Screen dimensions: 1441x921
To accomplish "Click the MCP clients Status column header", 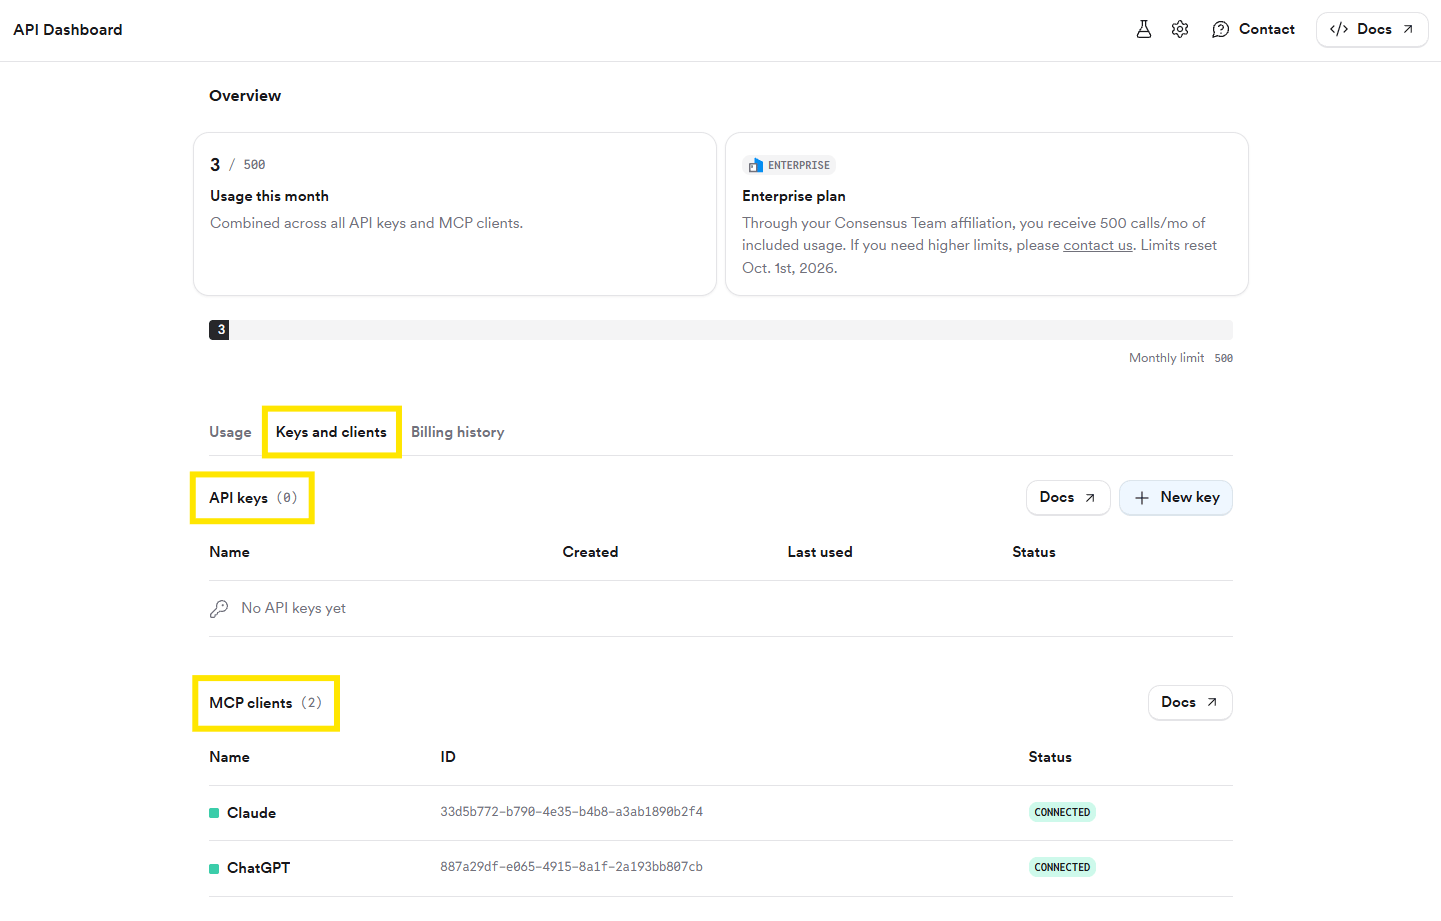I will [x=1050, y=757].
